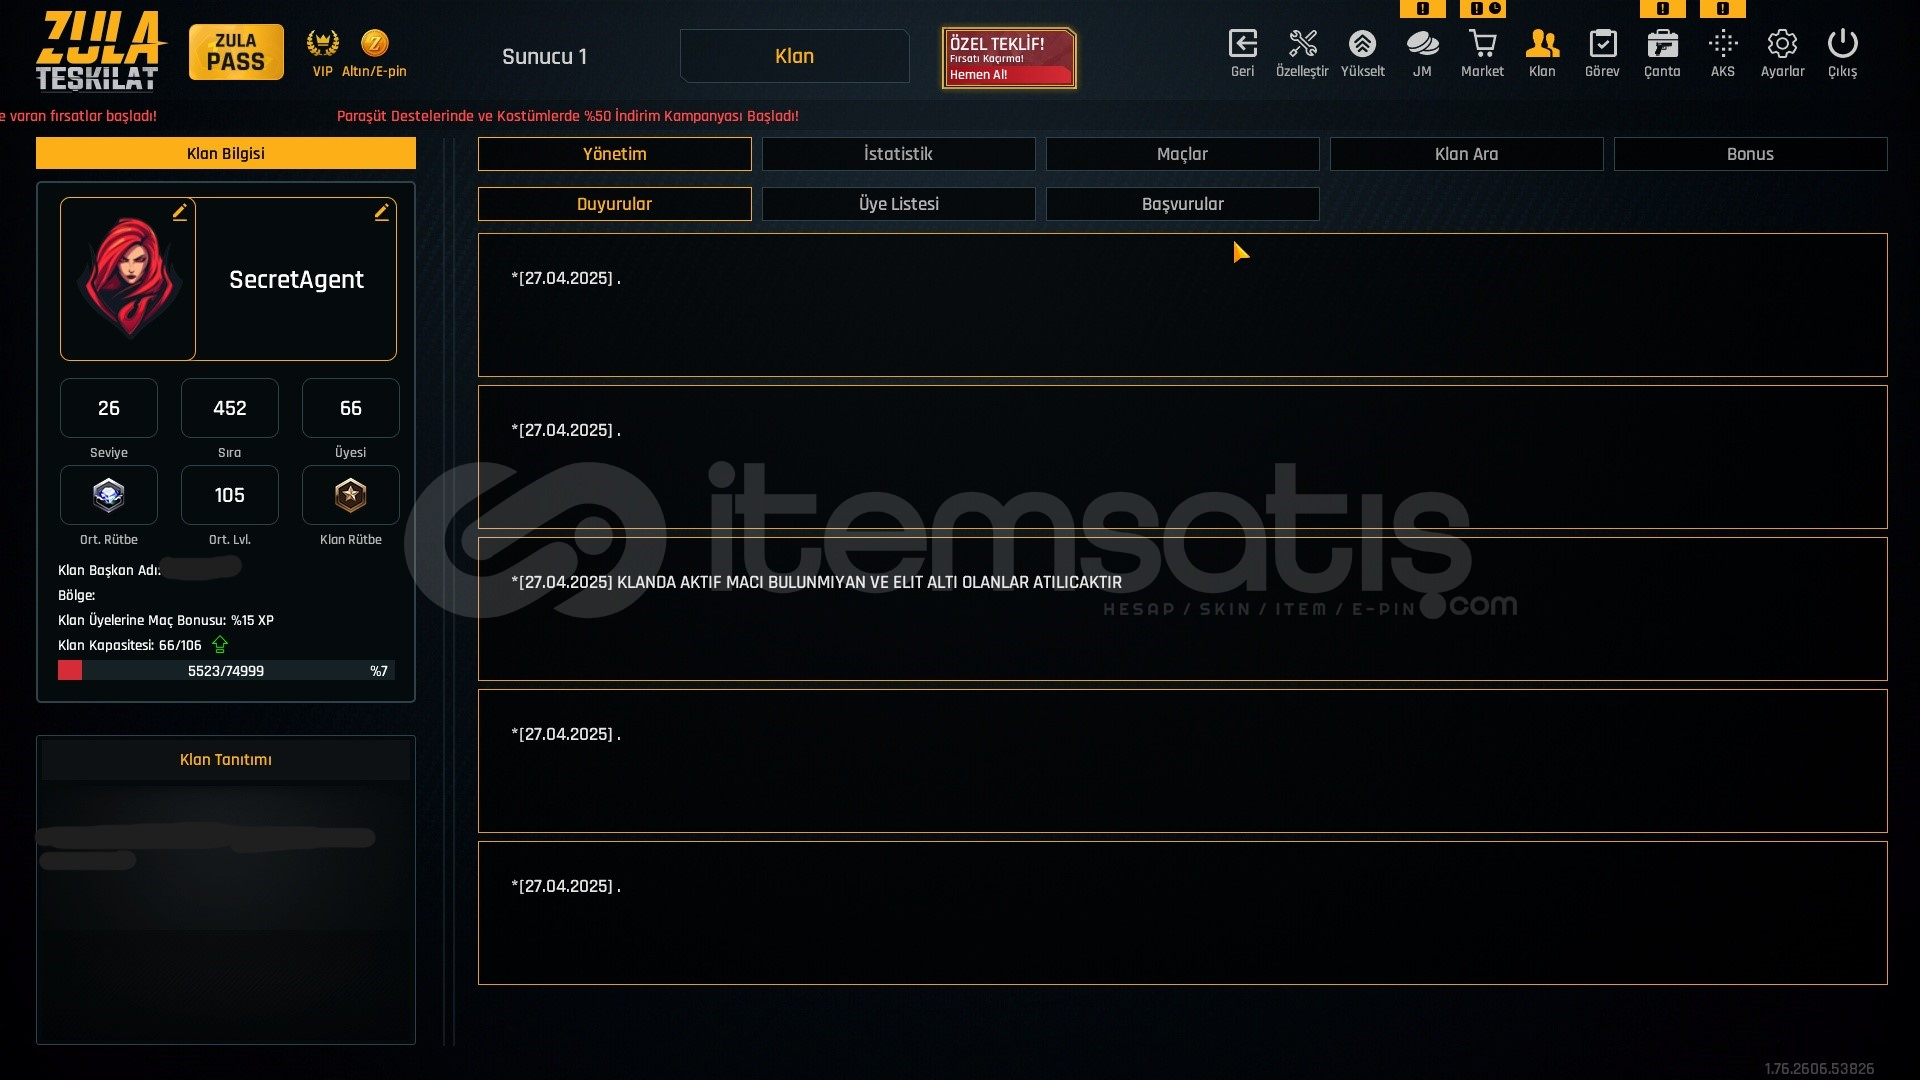Switch to the Maçlar tab
Image resolution: width=1920 pixels, height=1080 pixels.
[x=1182, y=154]
